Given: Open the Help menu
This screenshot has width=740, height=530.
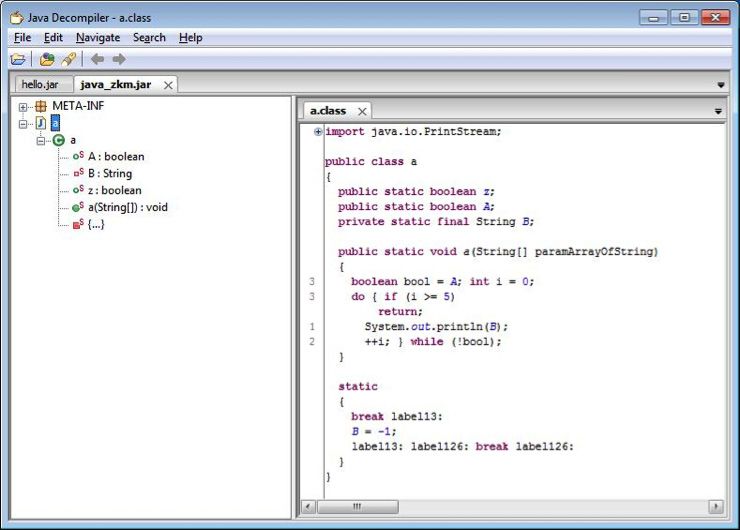Looking at the screenshot, I should [x=191, y=37].
